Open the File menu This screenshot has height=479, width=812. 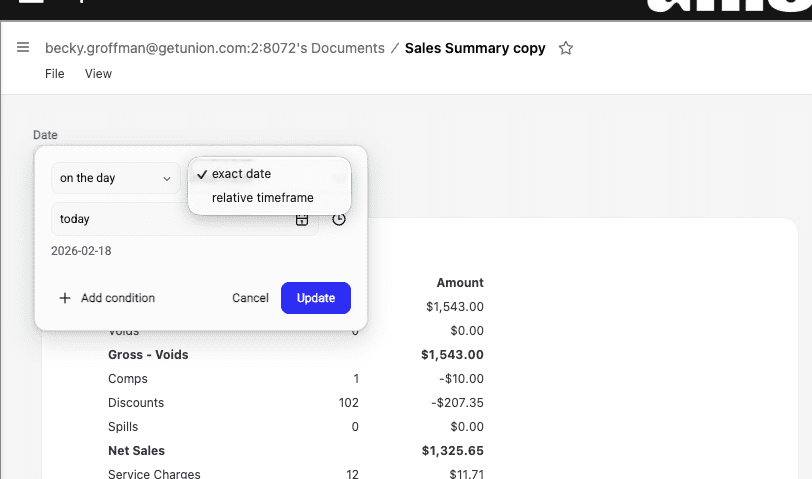[55, 74]
